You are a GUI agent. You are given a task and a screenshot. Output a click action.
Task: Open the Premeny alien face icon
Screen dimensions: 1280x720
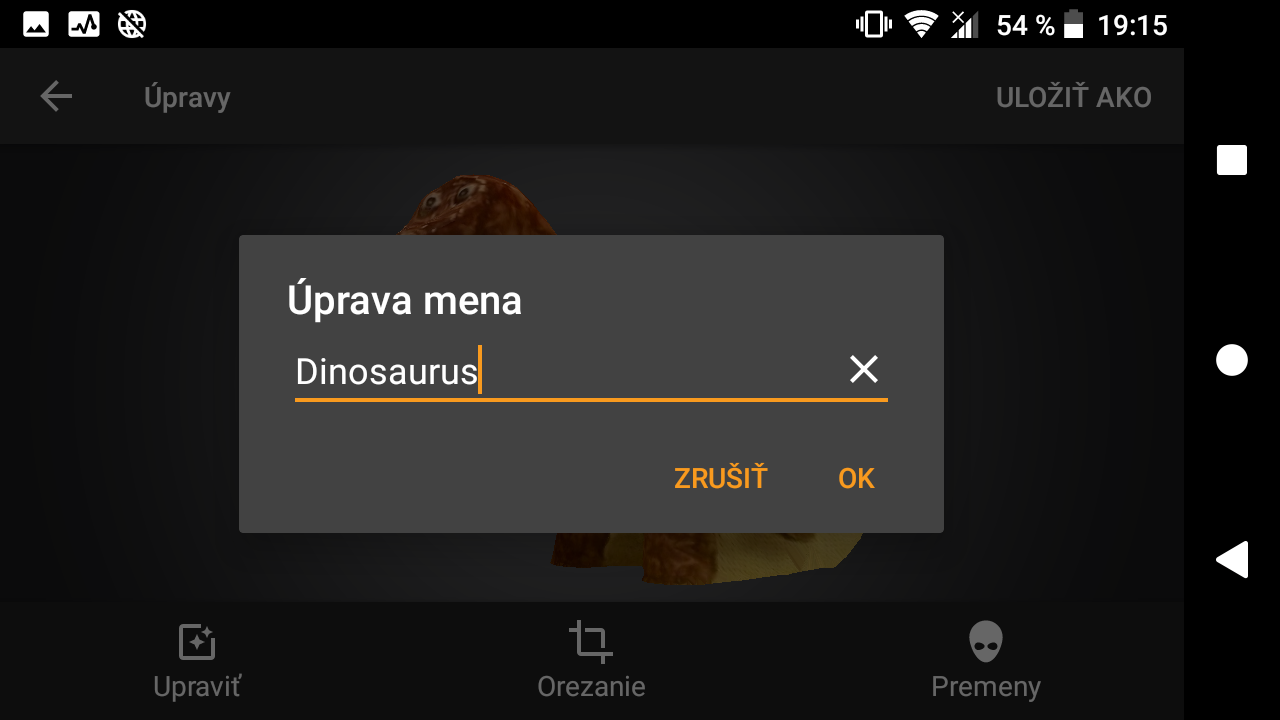coord(986,642)
